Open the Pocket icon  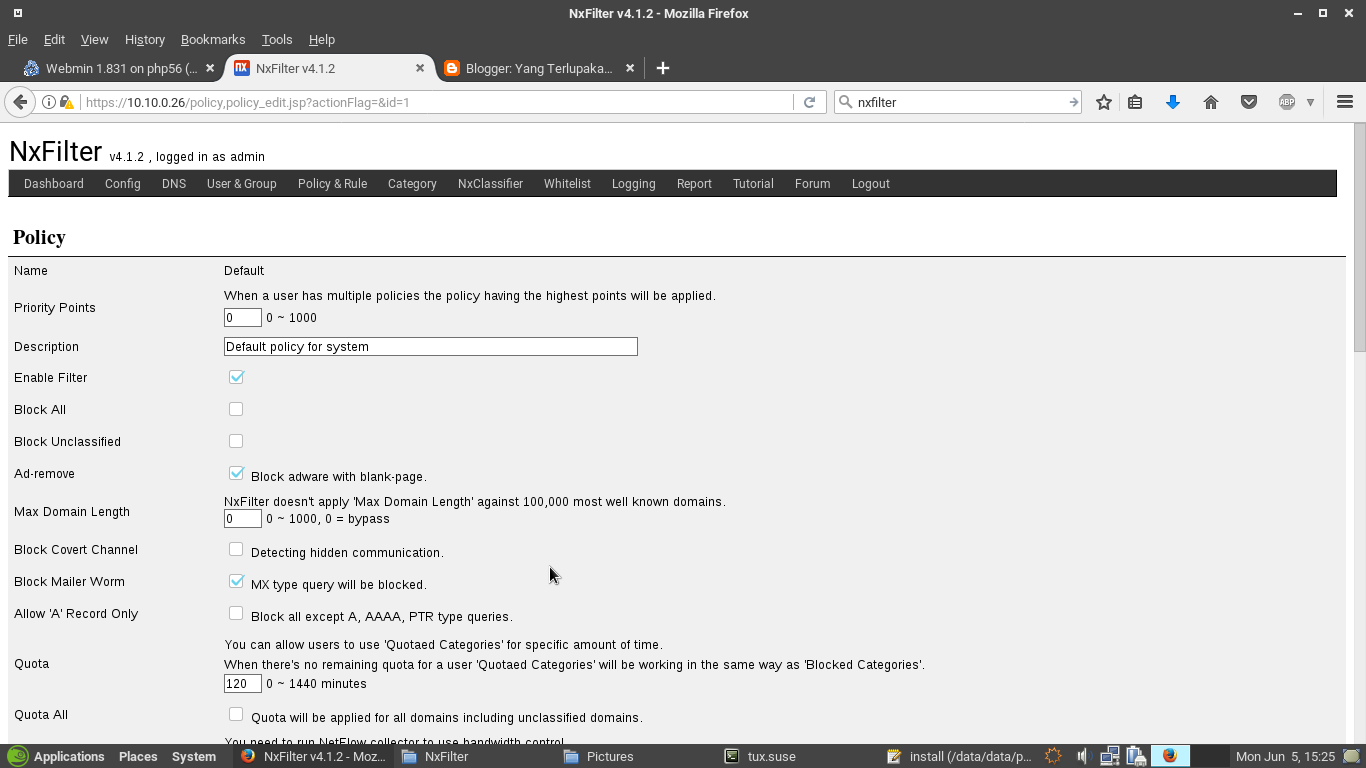pyautogui.click(x=1249, y=102)
